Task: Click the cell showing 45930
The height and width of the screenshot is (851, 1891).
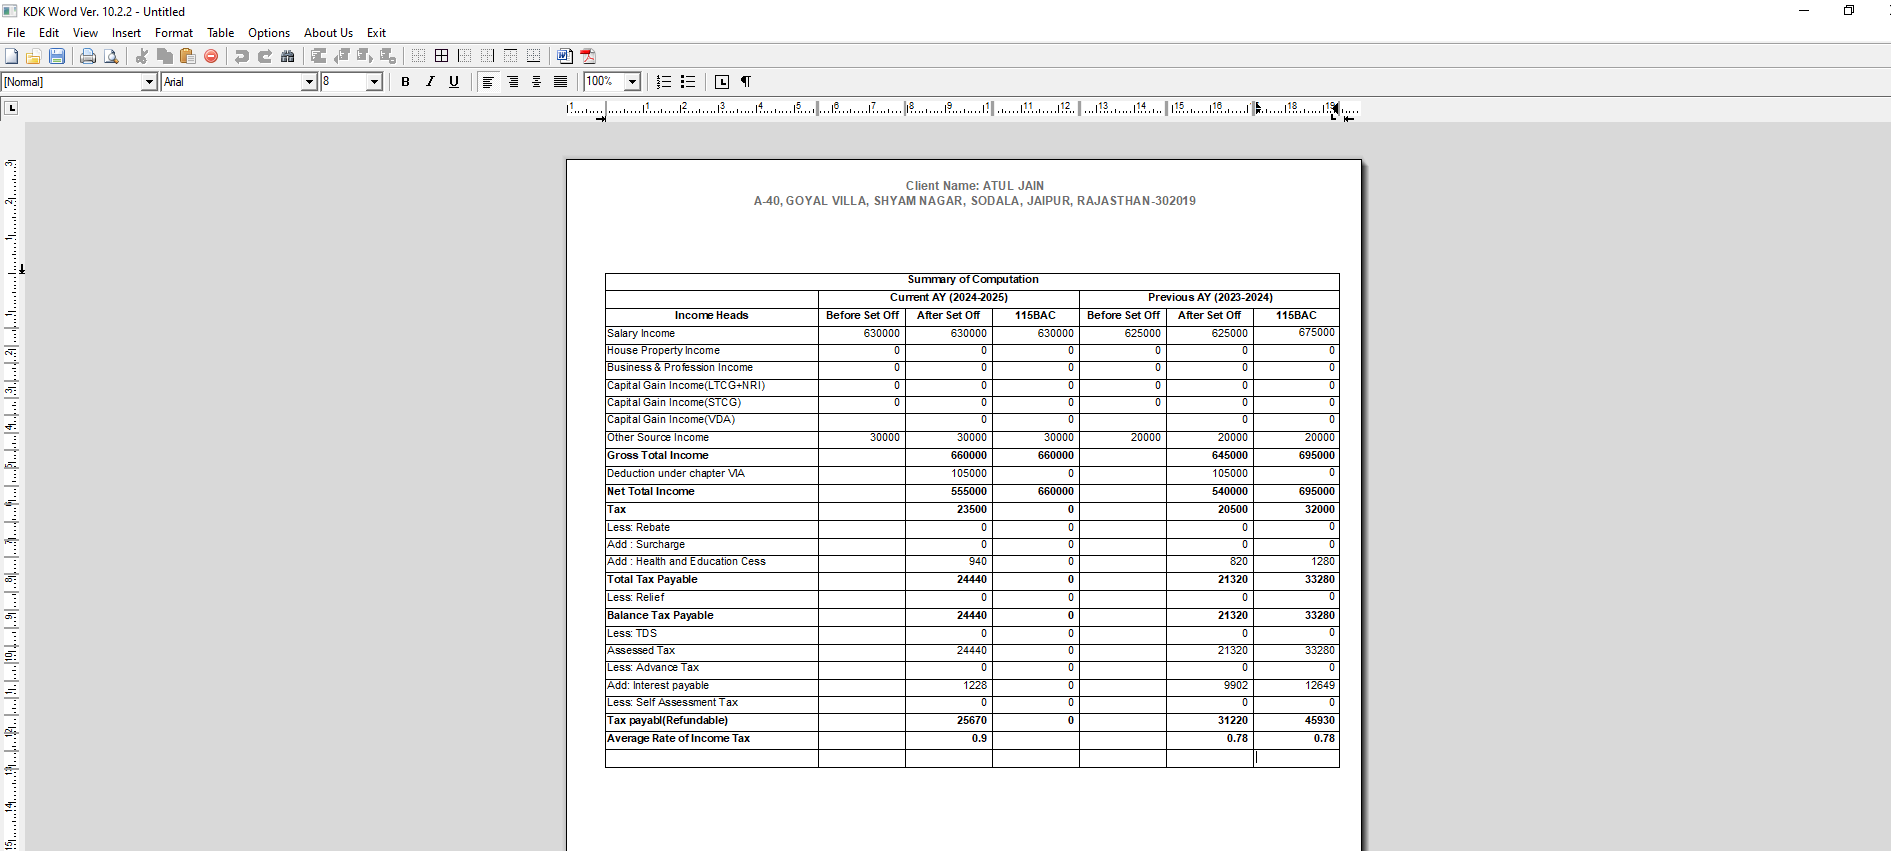Action: click(1296, 721)
